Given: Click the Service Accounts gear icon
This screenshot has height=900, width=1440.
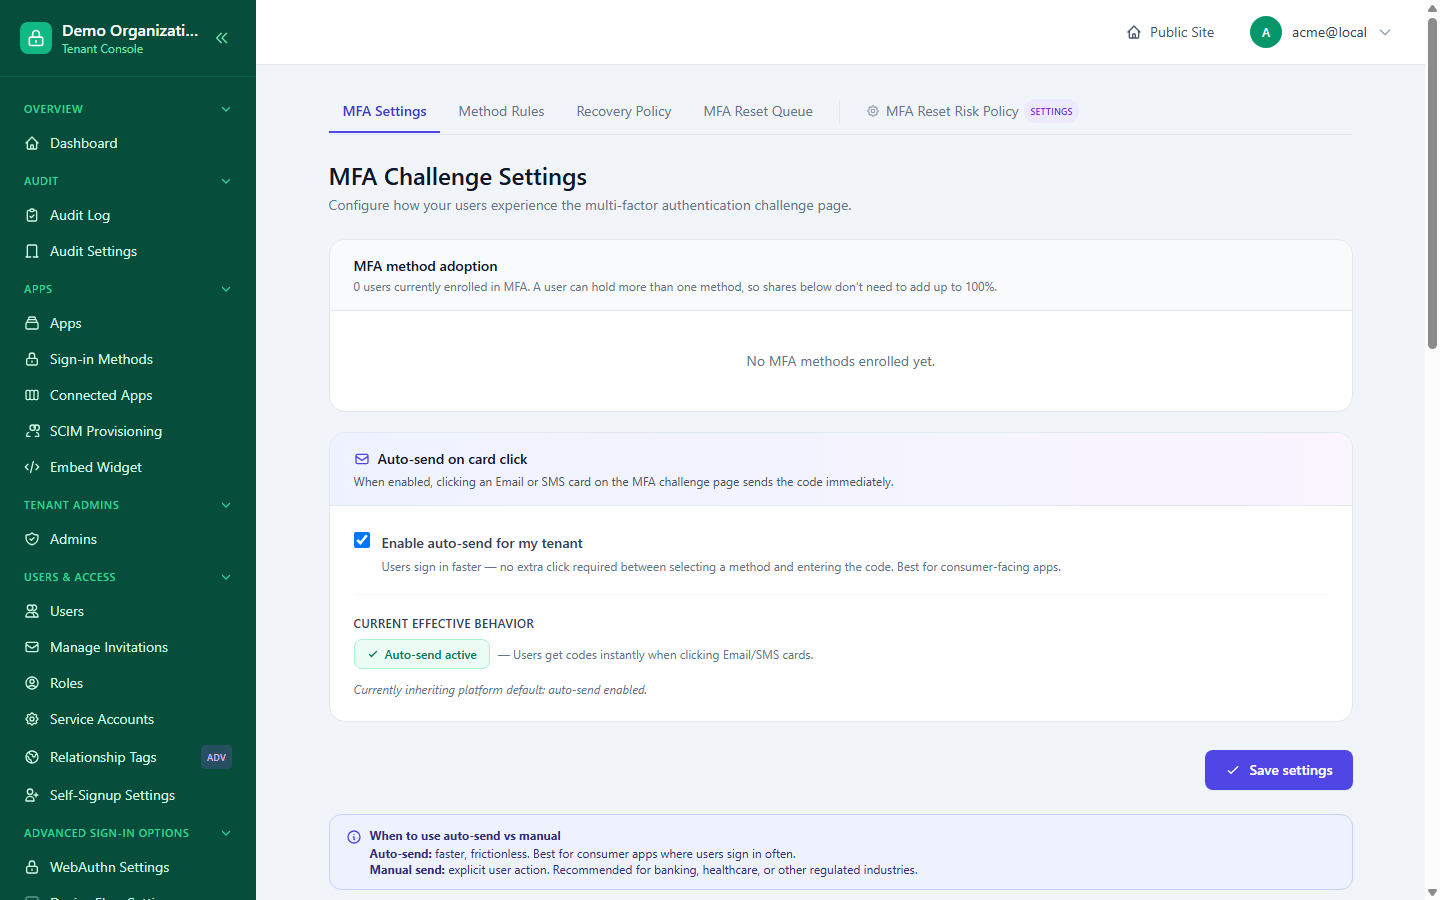Looking at the screenshot, I should tap(32, 719).
